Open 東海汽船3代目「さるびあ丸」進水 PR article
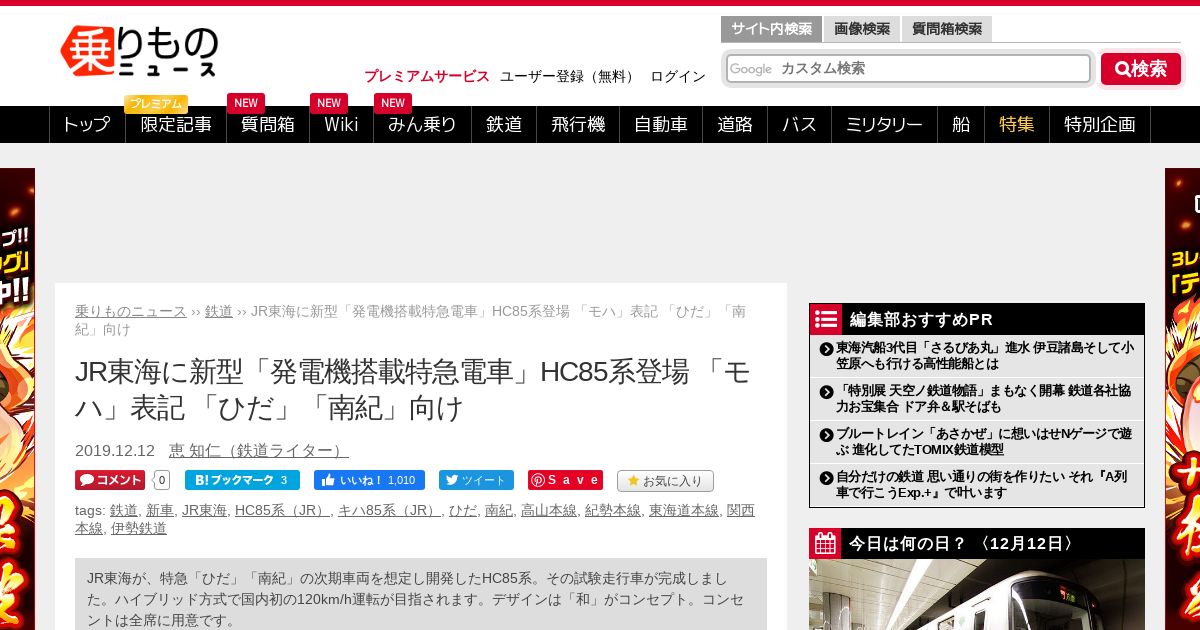Image resolution: width=1200 pixels, height=630 pixels. click(985, 355)
